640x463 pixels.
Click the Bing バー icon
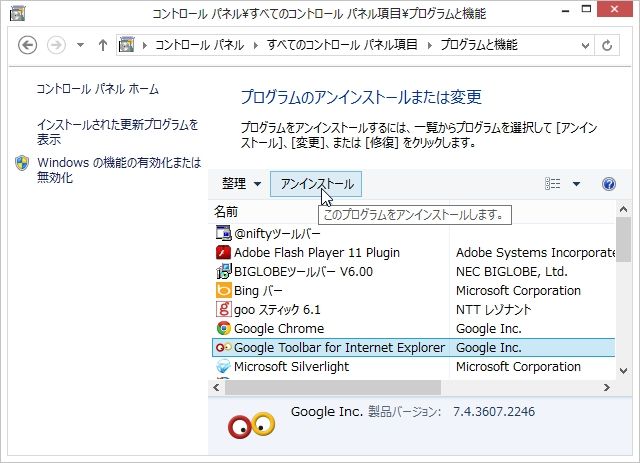(223, 290)
